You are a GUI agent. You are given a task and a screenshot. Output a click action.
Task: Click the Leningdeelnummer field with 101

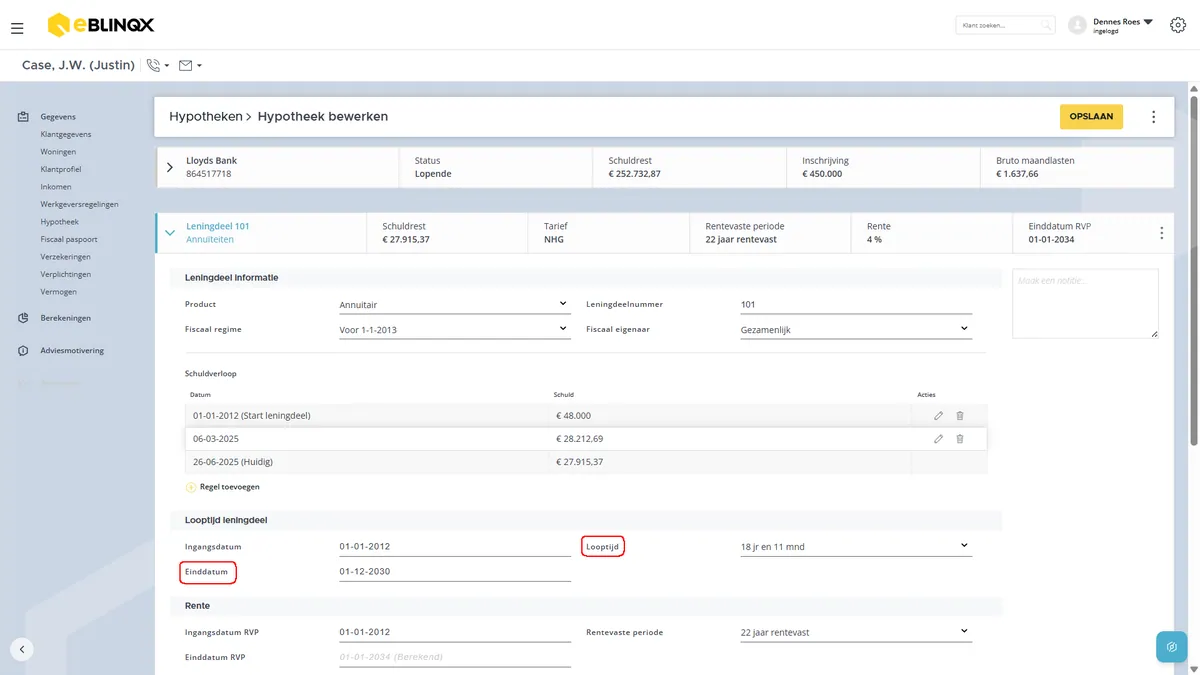click(855, 305)
